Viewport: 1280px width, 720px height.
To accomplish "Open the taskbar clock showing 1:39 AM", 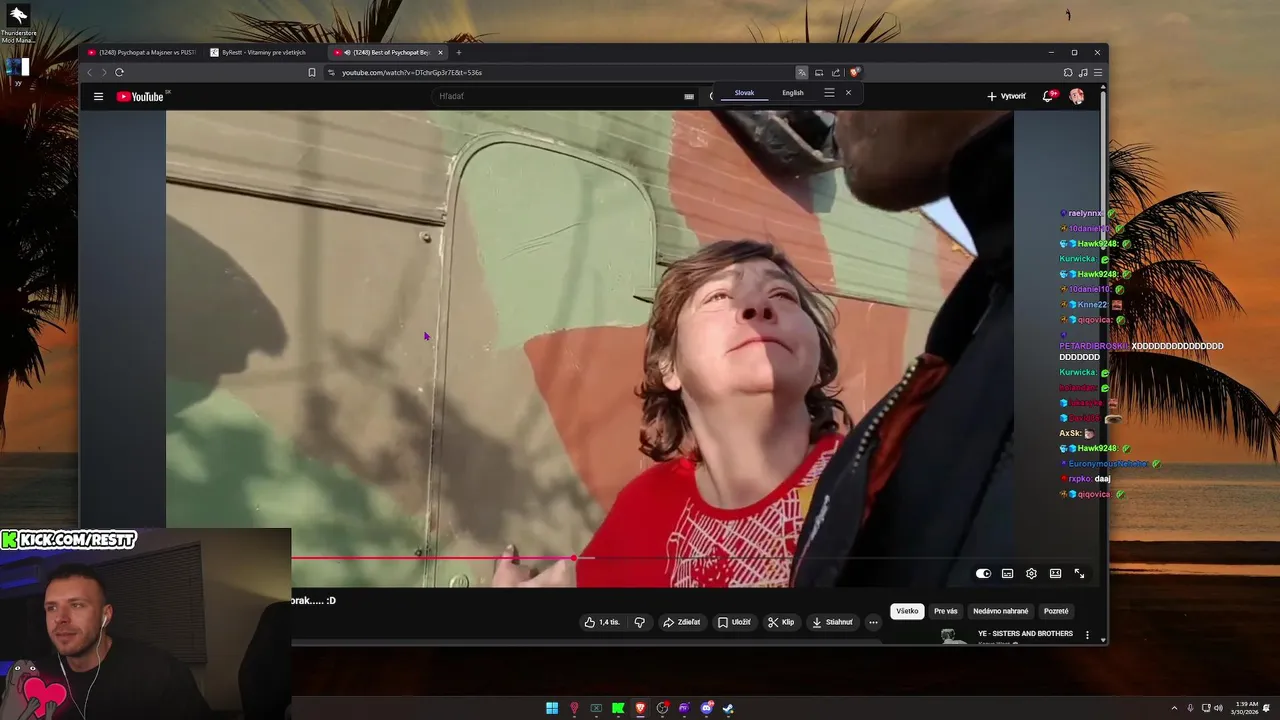I will [x=1247, y=708].
